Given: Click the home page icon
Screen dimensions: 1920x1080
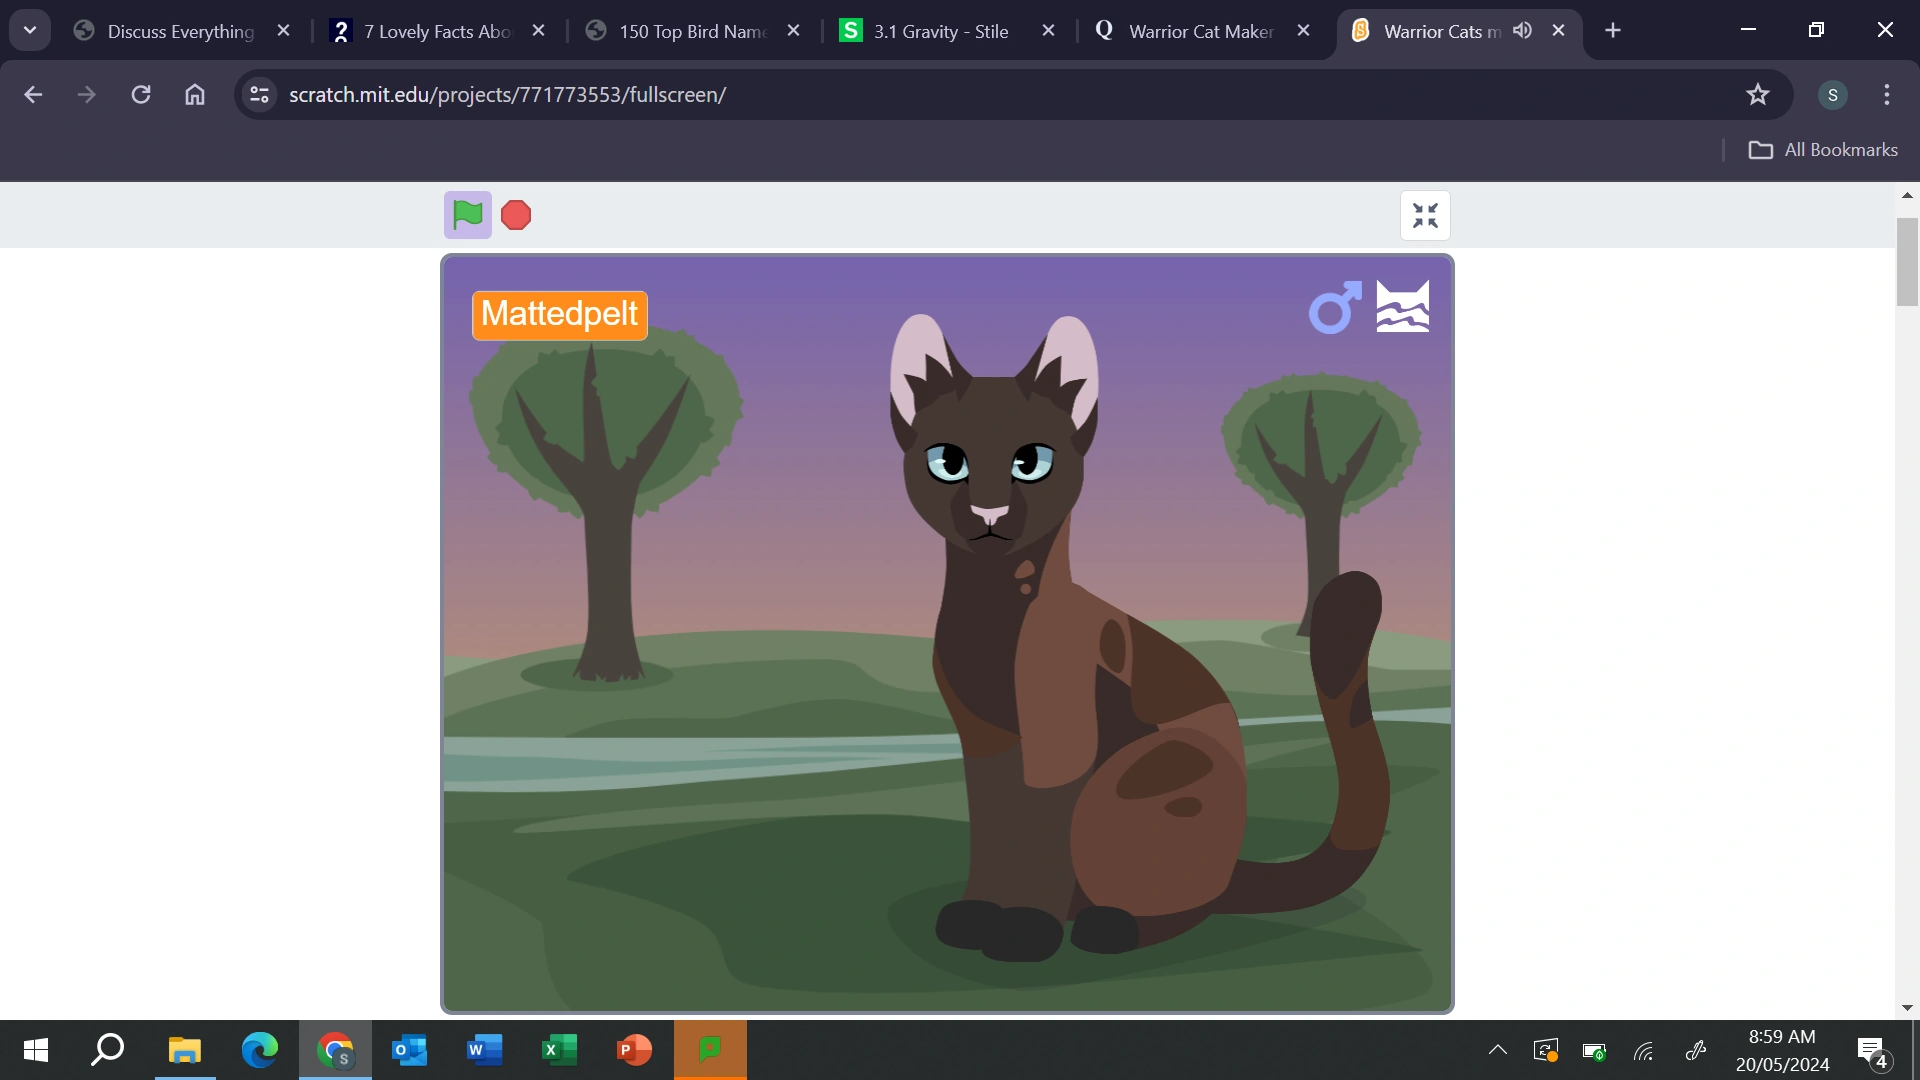Looking at the screenshot, I should pos(195,95).
